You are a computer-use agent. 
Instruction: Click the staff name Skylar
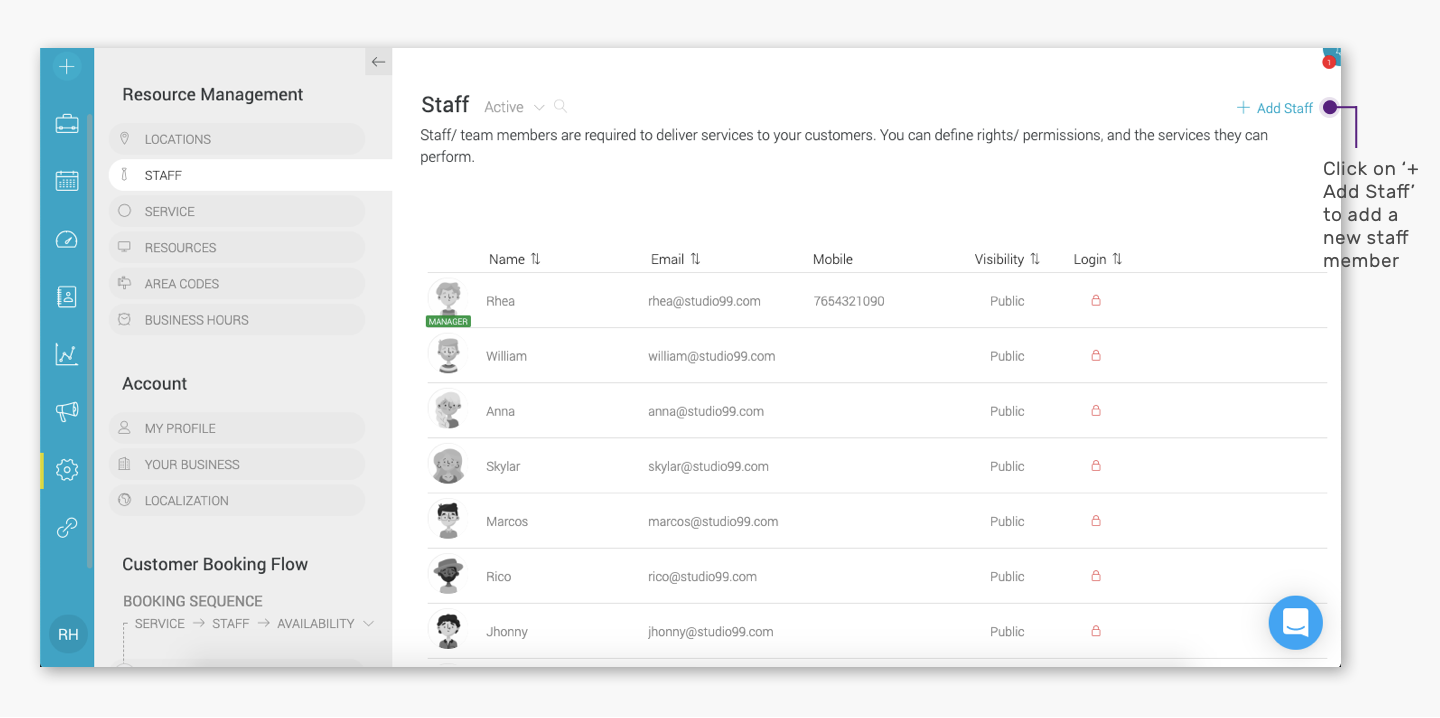pos(503,466)
